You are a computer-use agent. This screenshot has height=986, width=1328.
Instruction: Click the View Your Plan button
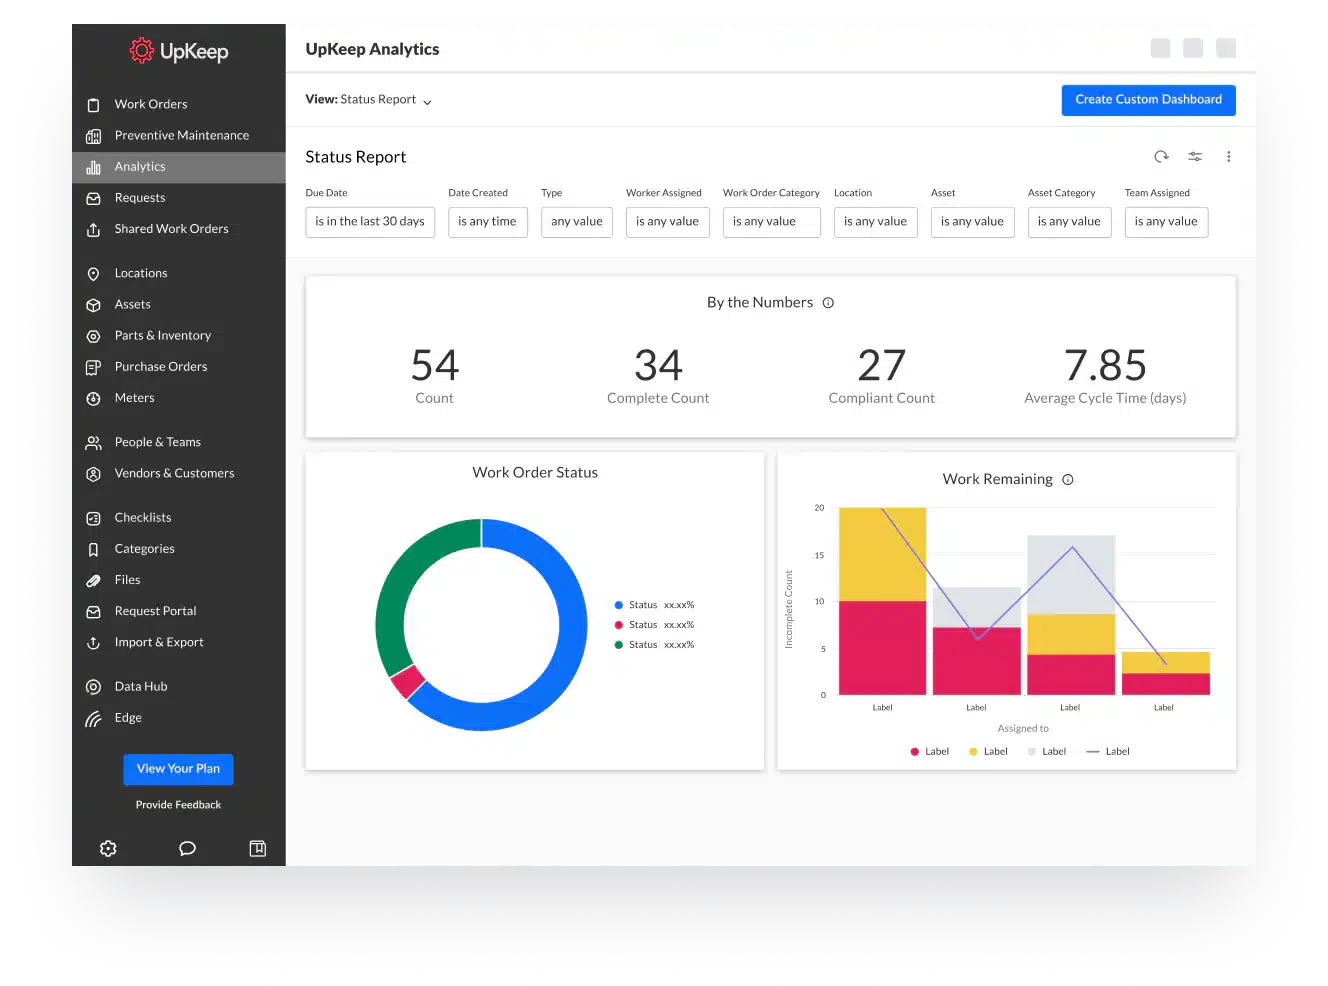coord(178,769)
